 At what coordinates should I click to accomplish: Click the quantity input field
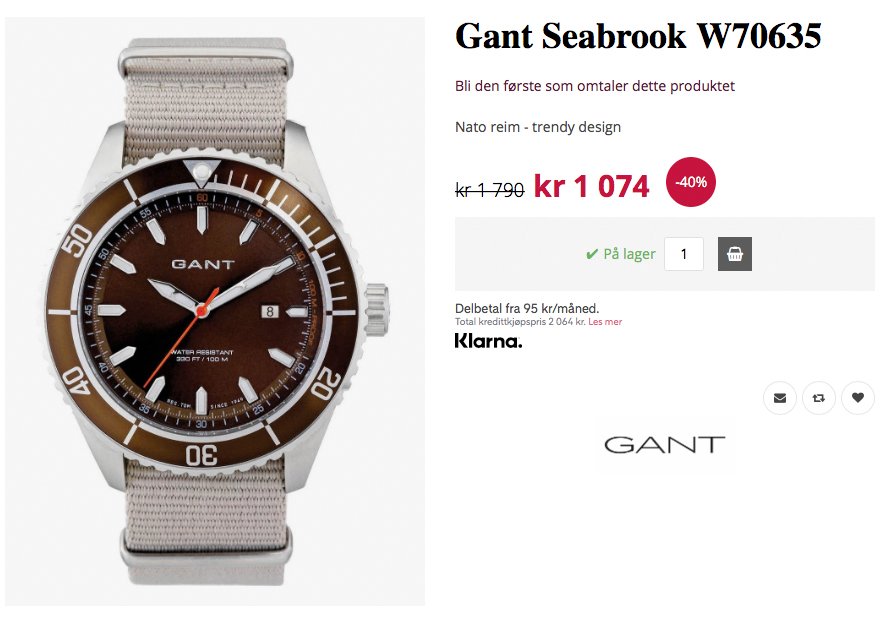684,254
